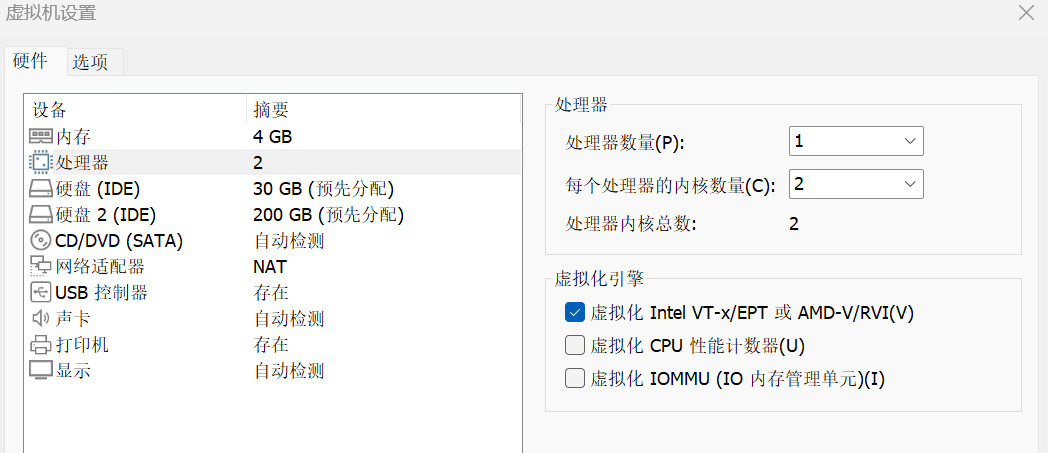The height and width of the screenshot is (453, 1048).
Task: Open the 处理器数量 dropdown
Action: coord(856,141)
